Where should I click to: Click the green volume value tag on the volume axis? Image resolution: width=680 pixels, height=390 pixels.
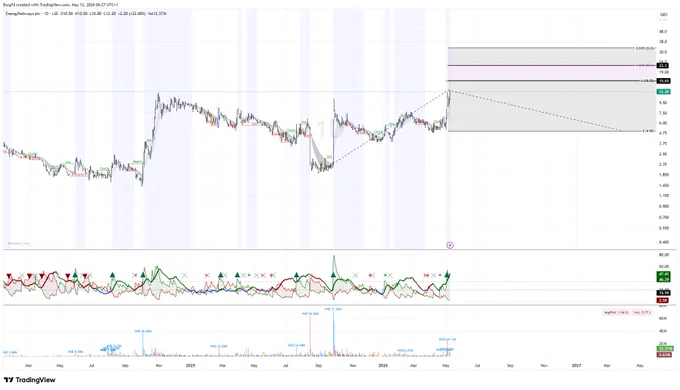pos(665,348)
